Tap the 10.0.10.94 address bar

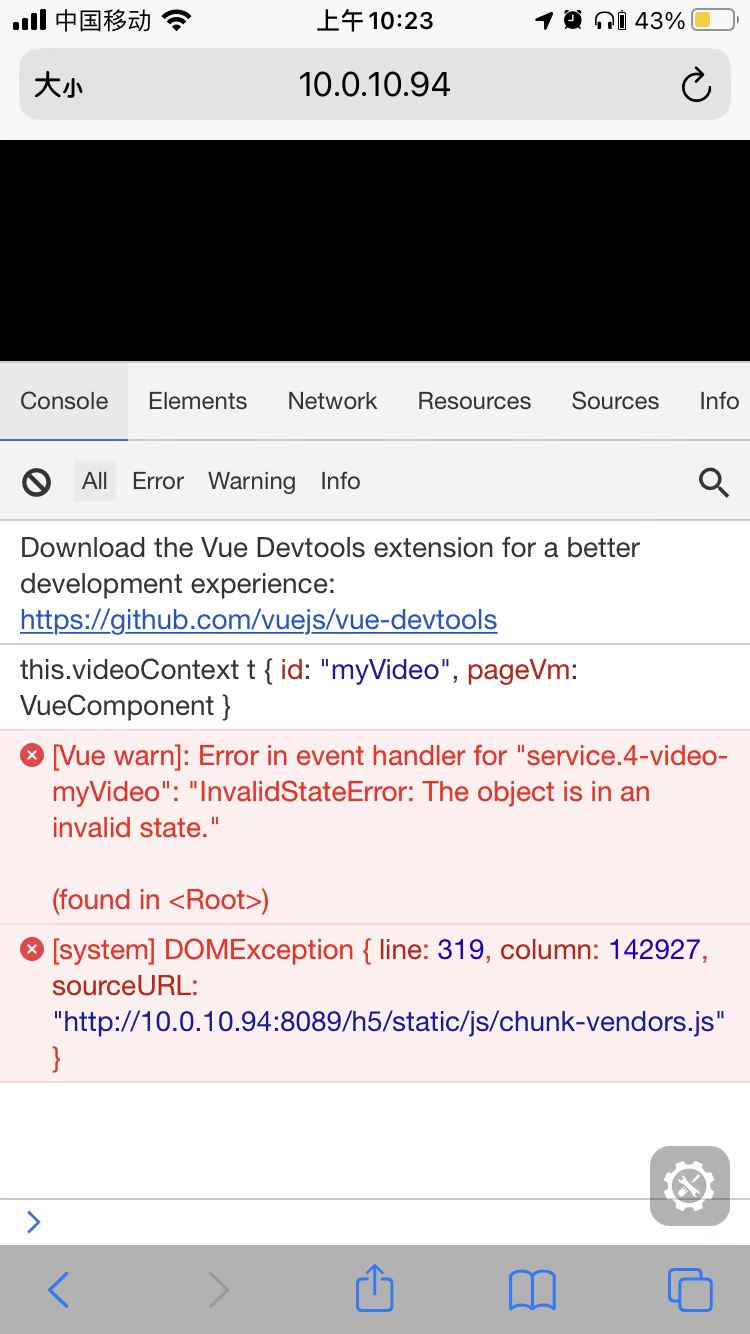375,85
